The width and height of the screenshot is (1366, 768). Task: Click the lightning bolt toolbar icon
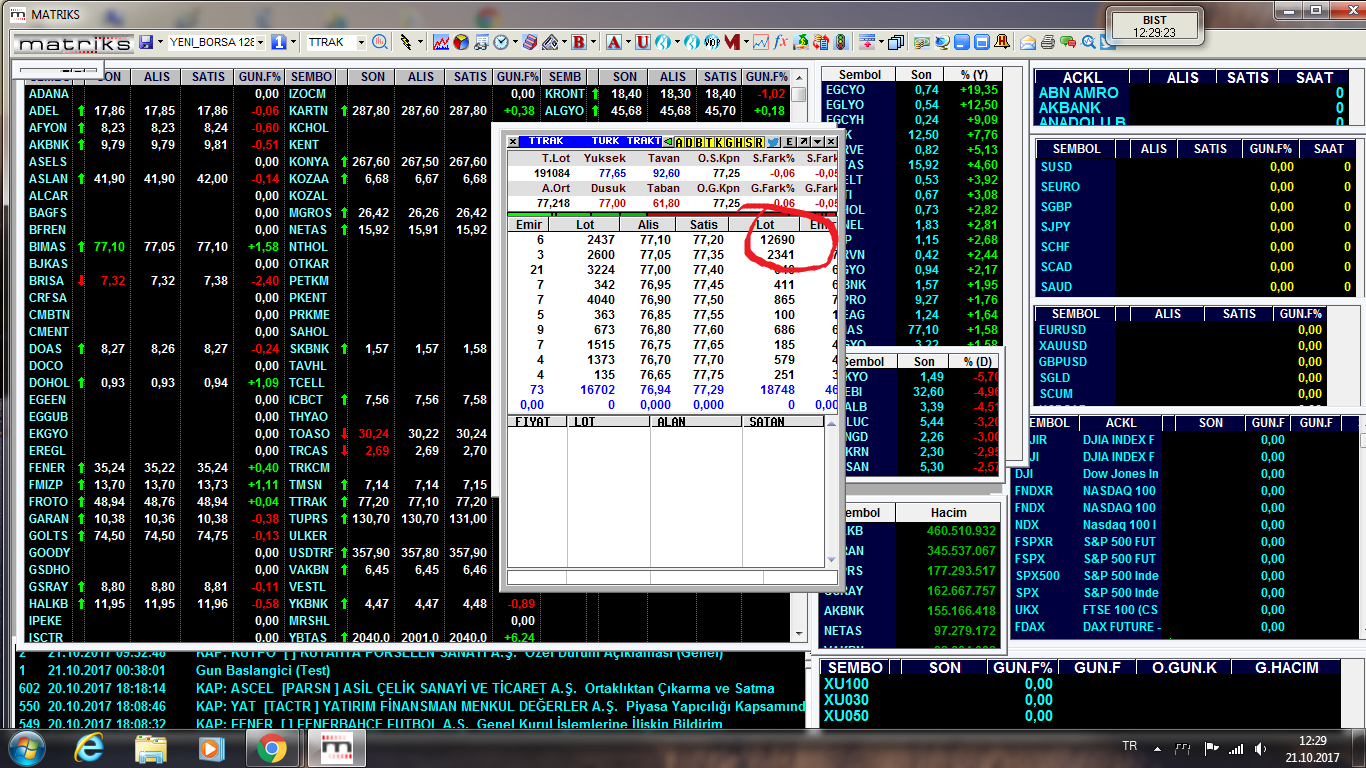(x=406, y=42)
